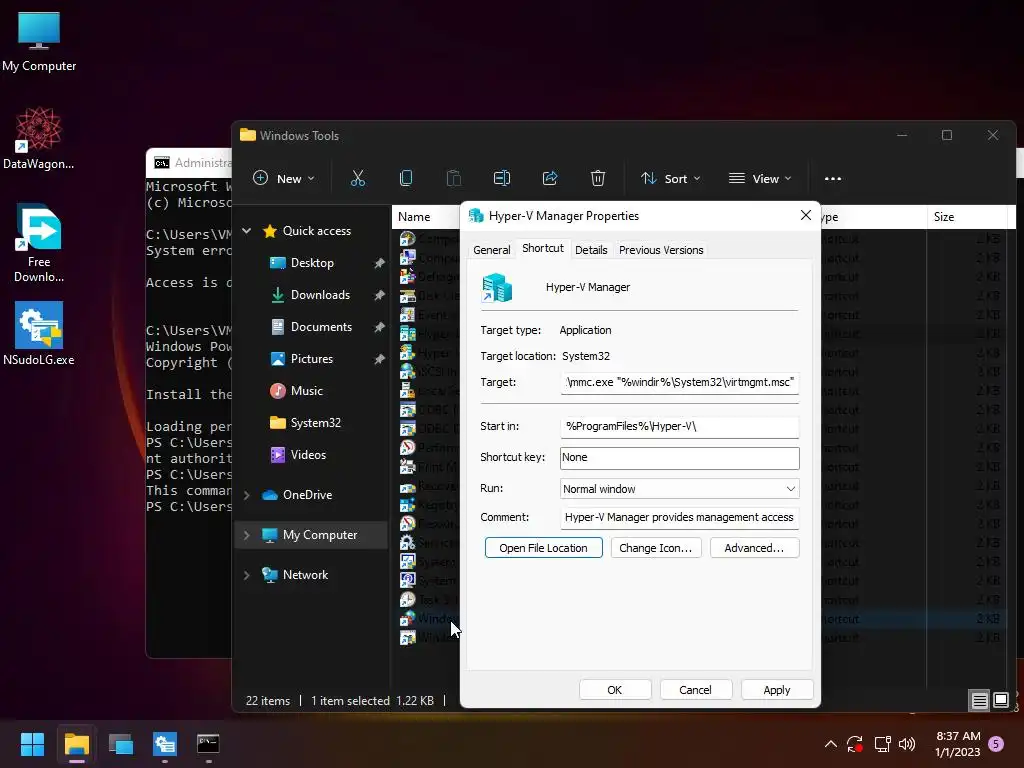Expand the My Computer tree node
This screenshot has width=1024, height=768.
(247, 535)
